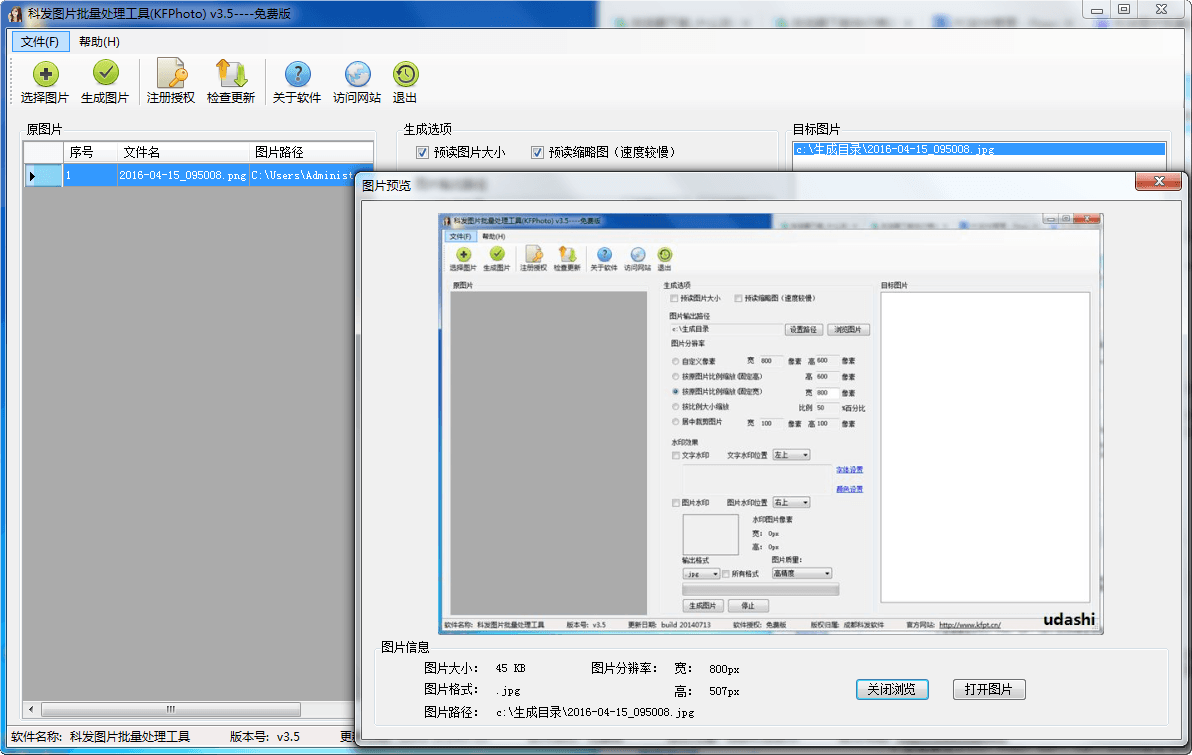
Task: Click the 版本号: v3.5 status bar entry
Action: click(265, 737)
